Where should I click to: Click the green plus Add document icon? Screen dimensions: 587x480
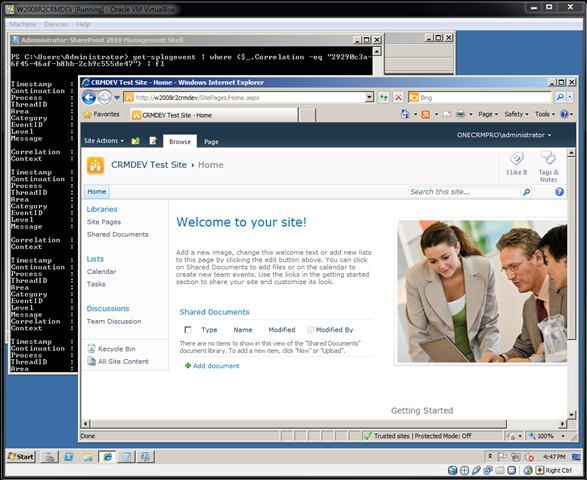tap(188, 366)
